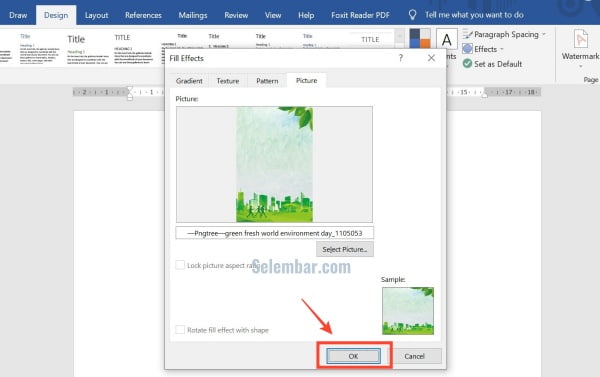Screen dimensions: 600x377
Task: Open the Fonts theme icon
Action: click(447, 39)
